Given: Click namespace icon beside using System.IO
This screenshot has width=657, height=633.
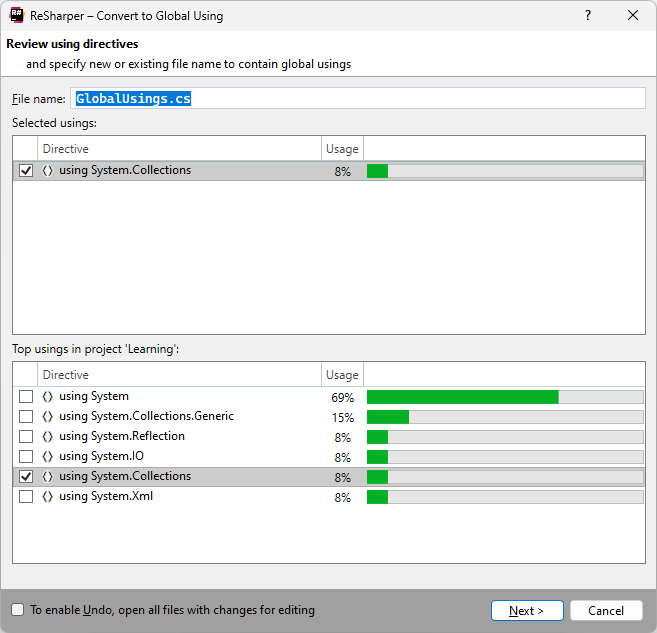Looking at the screenshot, I should (48, 457).
